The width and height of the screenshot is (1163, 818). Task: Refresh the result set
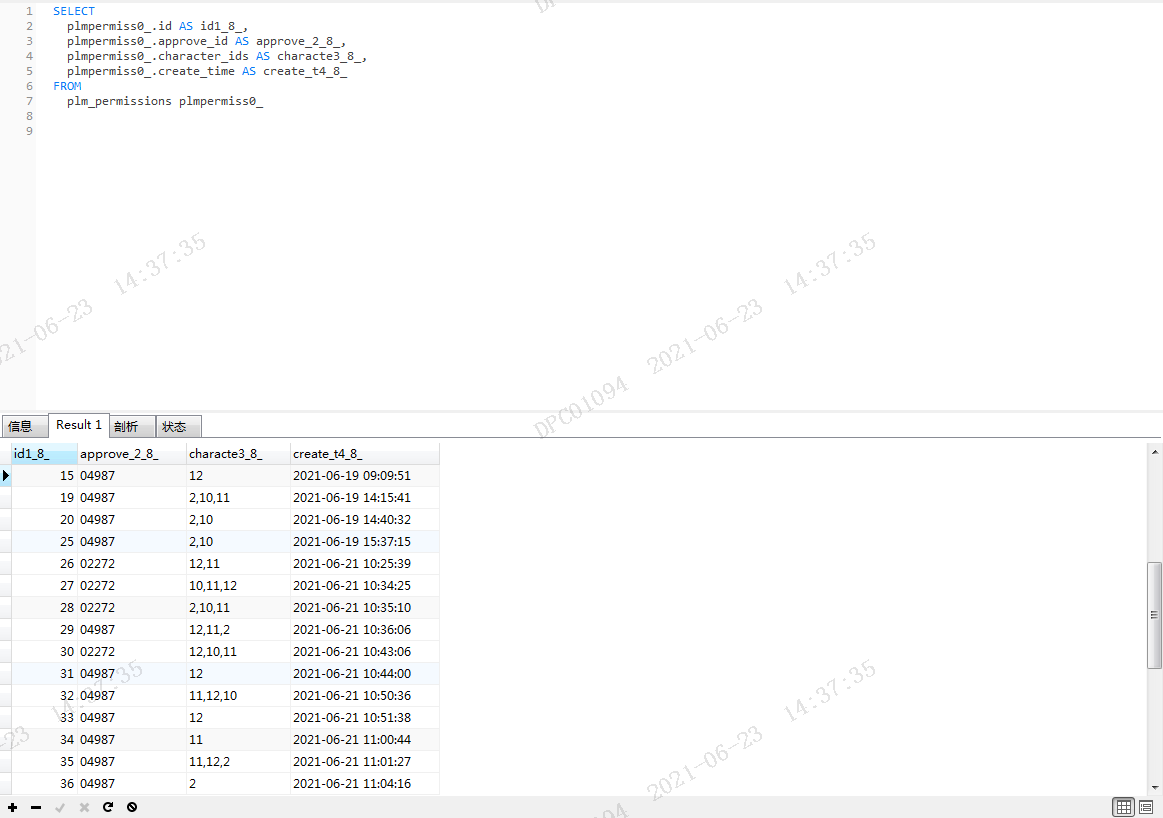[108, 807]
